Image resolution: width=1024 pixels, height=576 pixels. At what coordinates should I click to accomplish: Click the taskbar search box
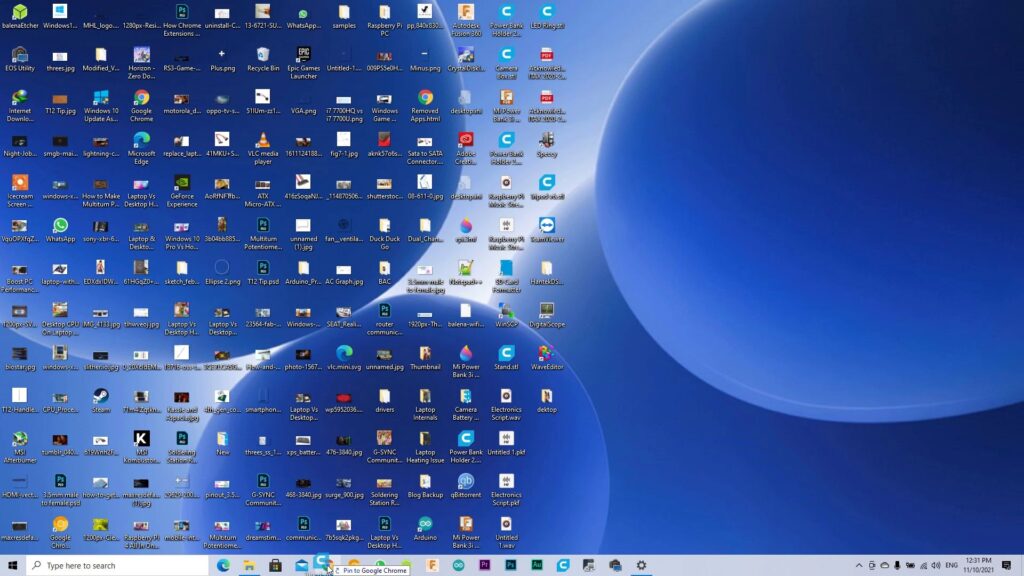click(118, 565)
